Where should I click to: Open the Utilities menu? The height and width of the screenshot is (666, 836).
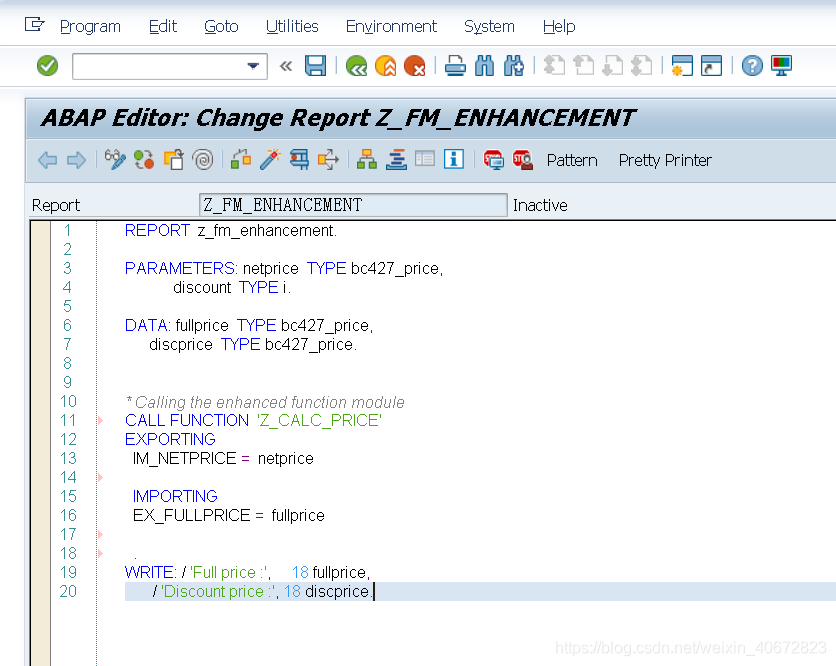click(292, 26)
